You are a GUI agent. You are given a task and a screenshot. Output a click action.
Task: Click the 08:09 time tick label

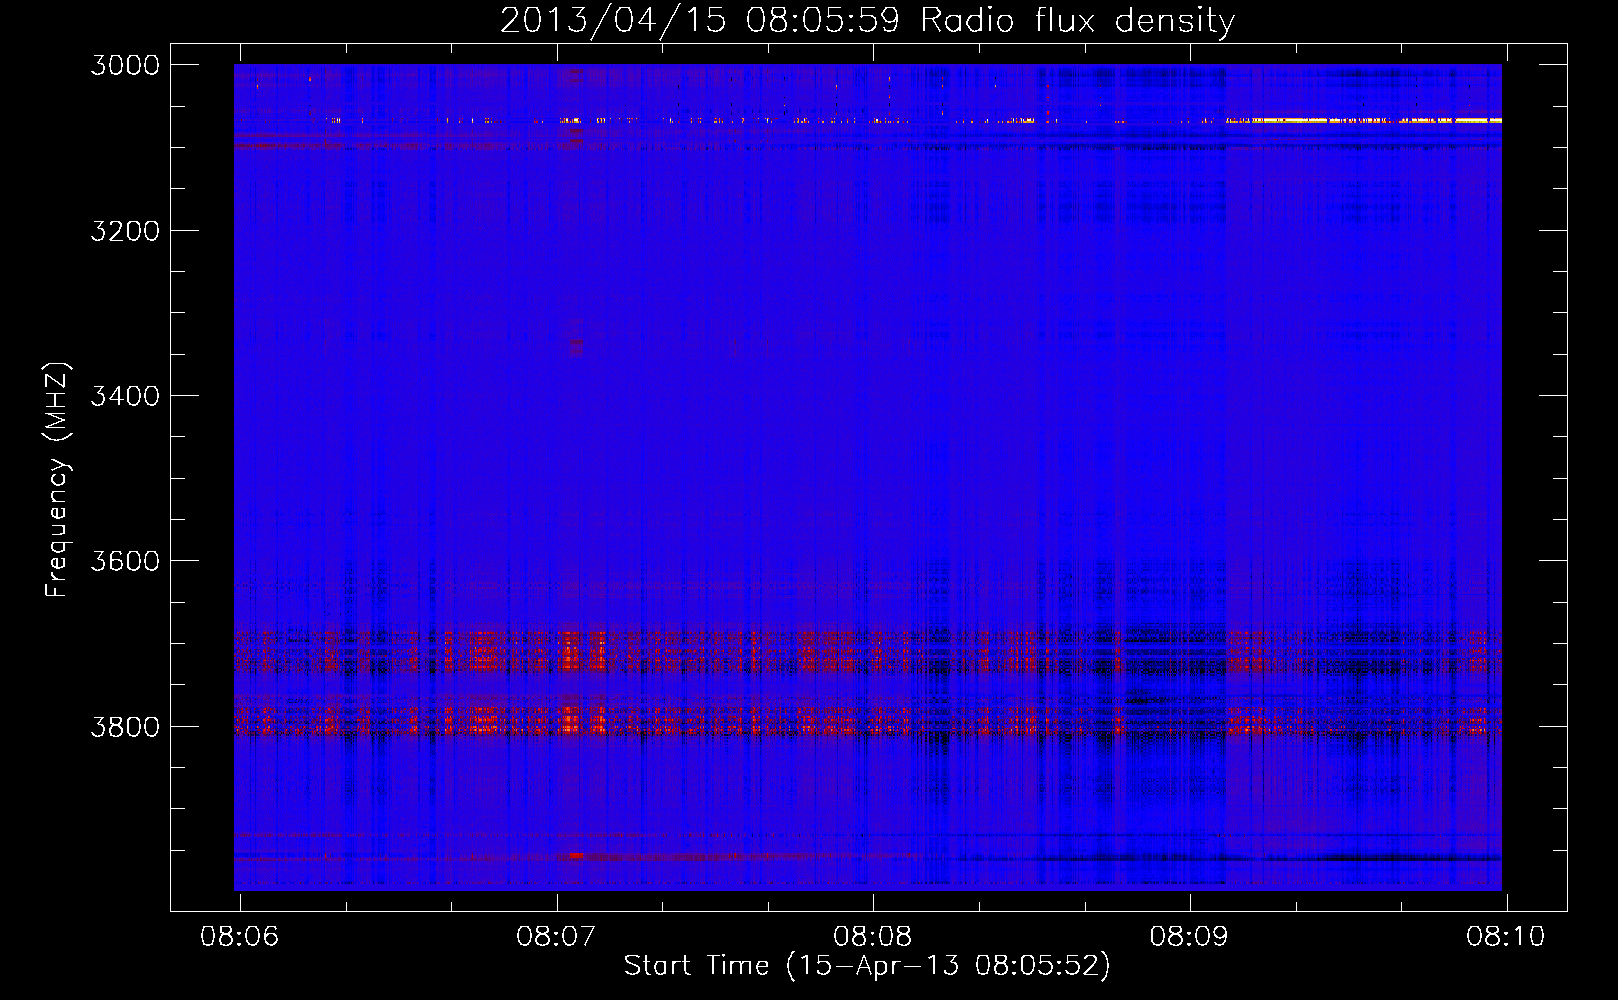pyautogui.click(x=1189, y=937)
